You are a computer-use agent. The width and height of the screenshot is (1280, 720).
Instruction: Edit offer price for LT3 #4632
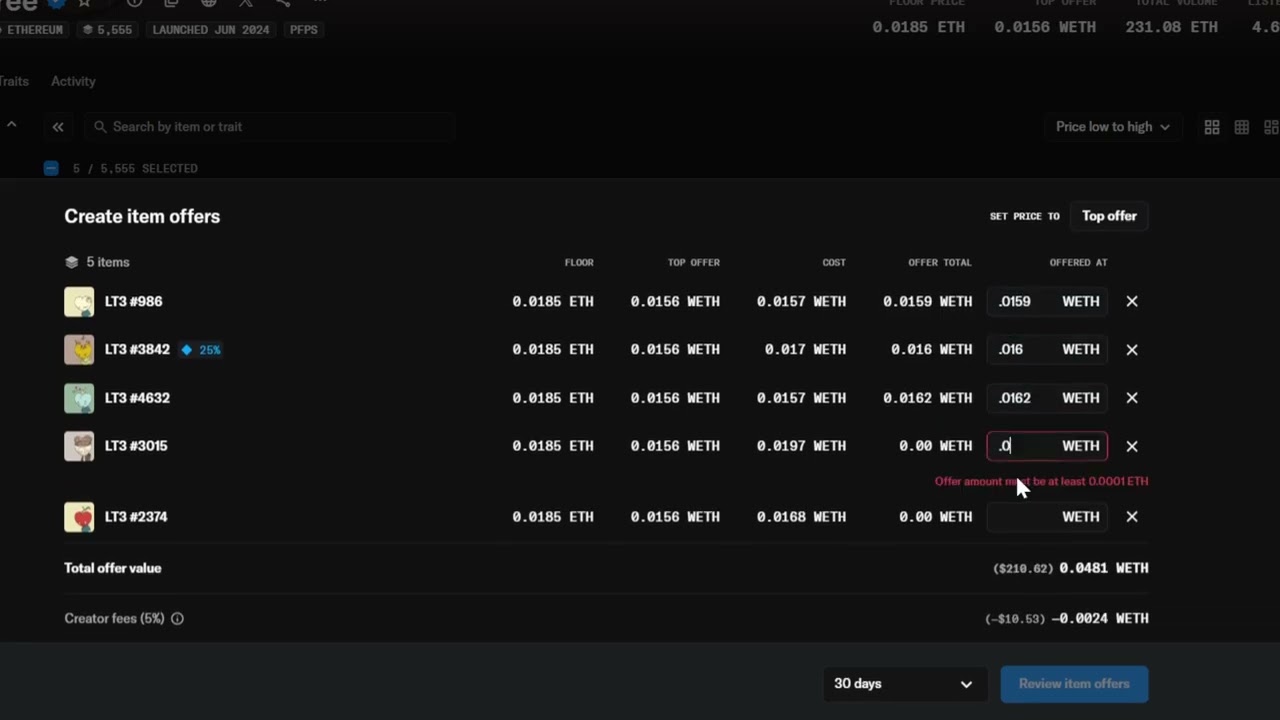click(x=1047, y=397)
